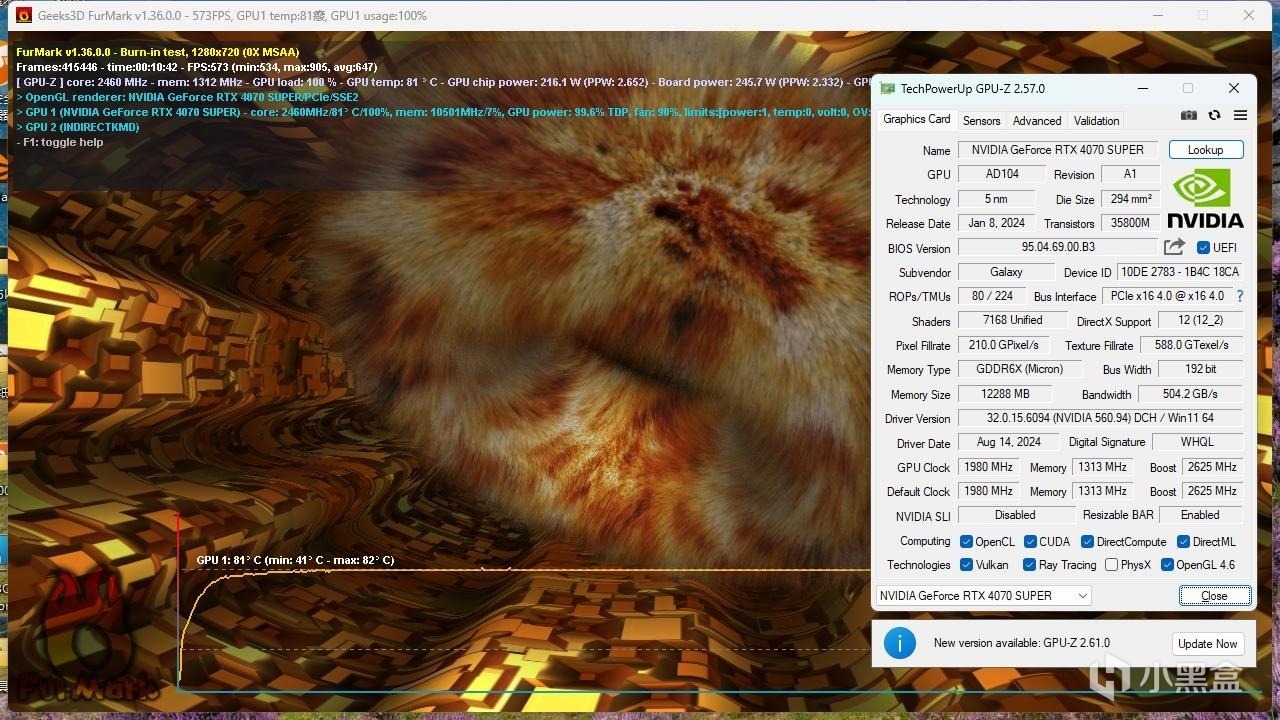Click the Lookup button
Image resolution: width=1280 pixels, height=720 pixels.
click(x=1206, y=150)
